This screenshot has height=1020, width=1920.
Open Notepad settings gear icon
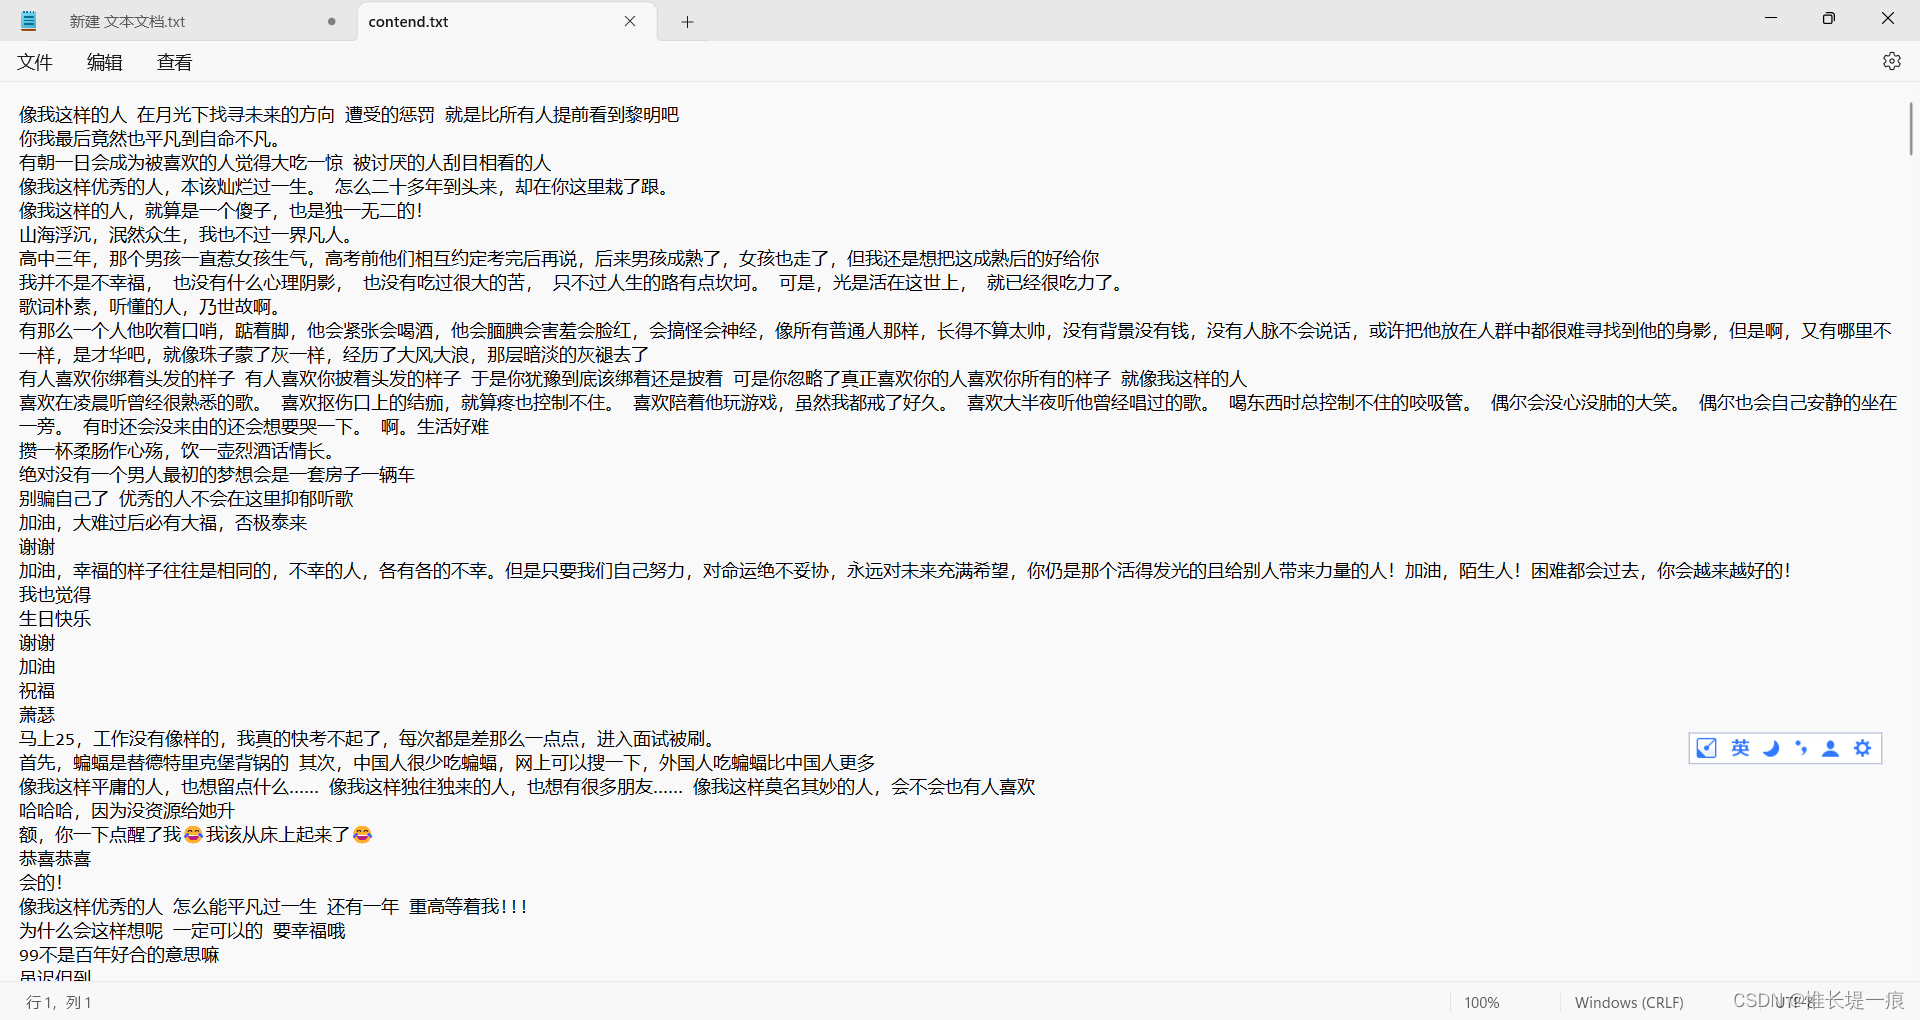pos(1891,61)
